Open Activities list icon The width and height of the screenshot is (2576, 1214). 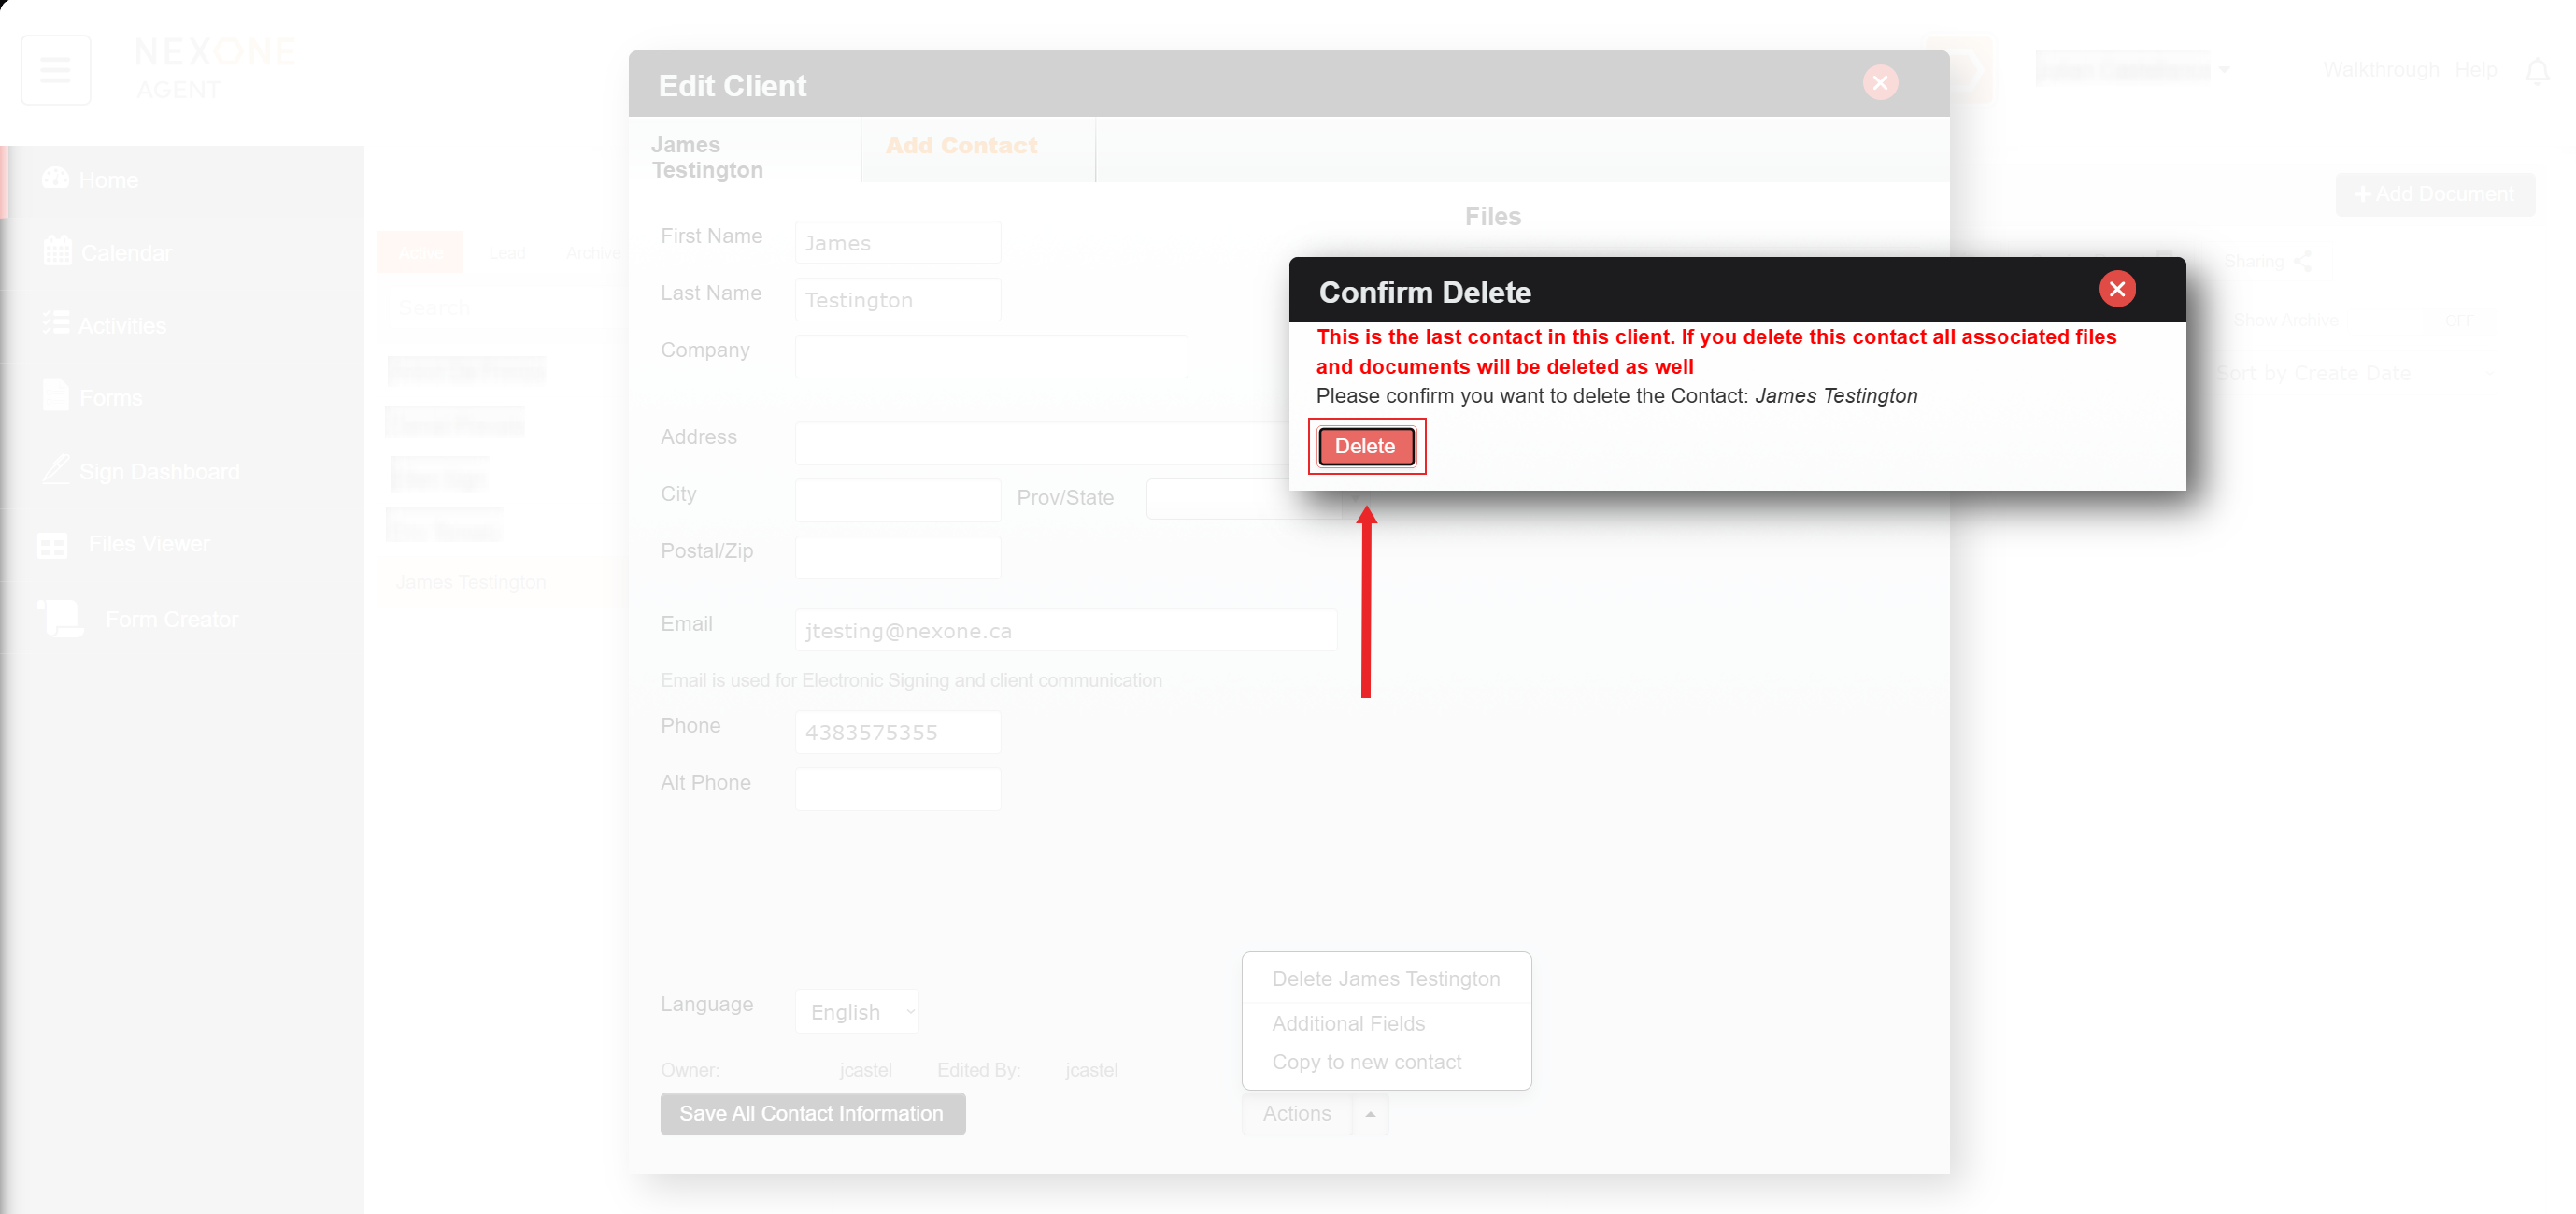(55, 324)
